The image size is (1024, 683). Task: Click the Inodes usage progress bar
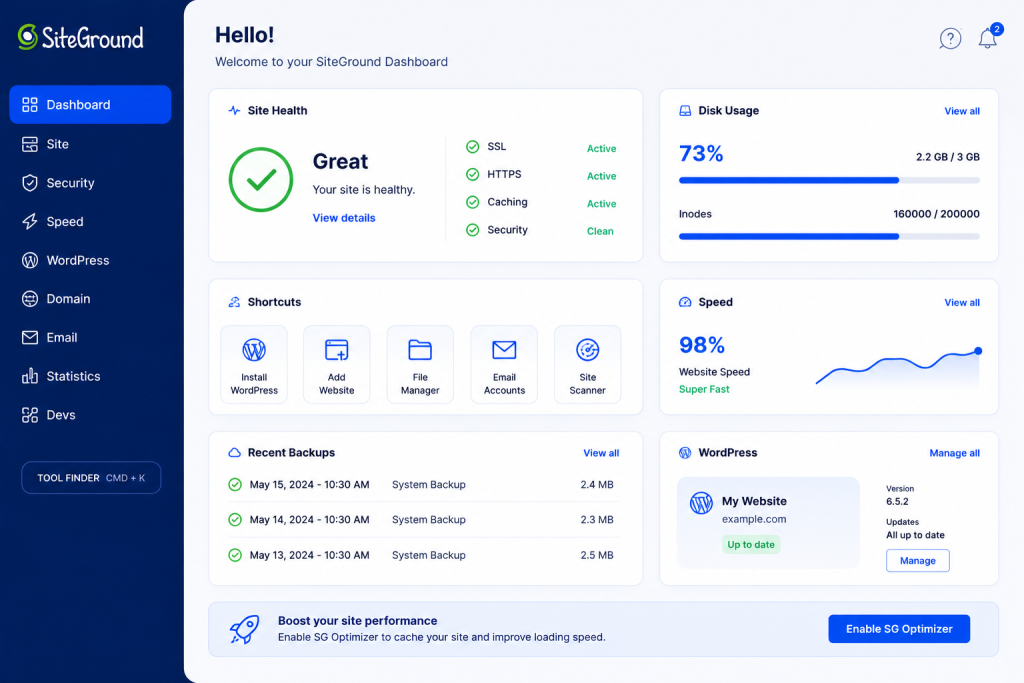[829, 236]
